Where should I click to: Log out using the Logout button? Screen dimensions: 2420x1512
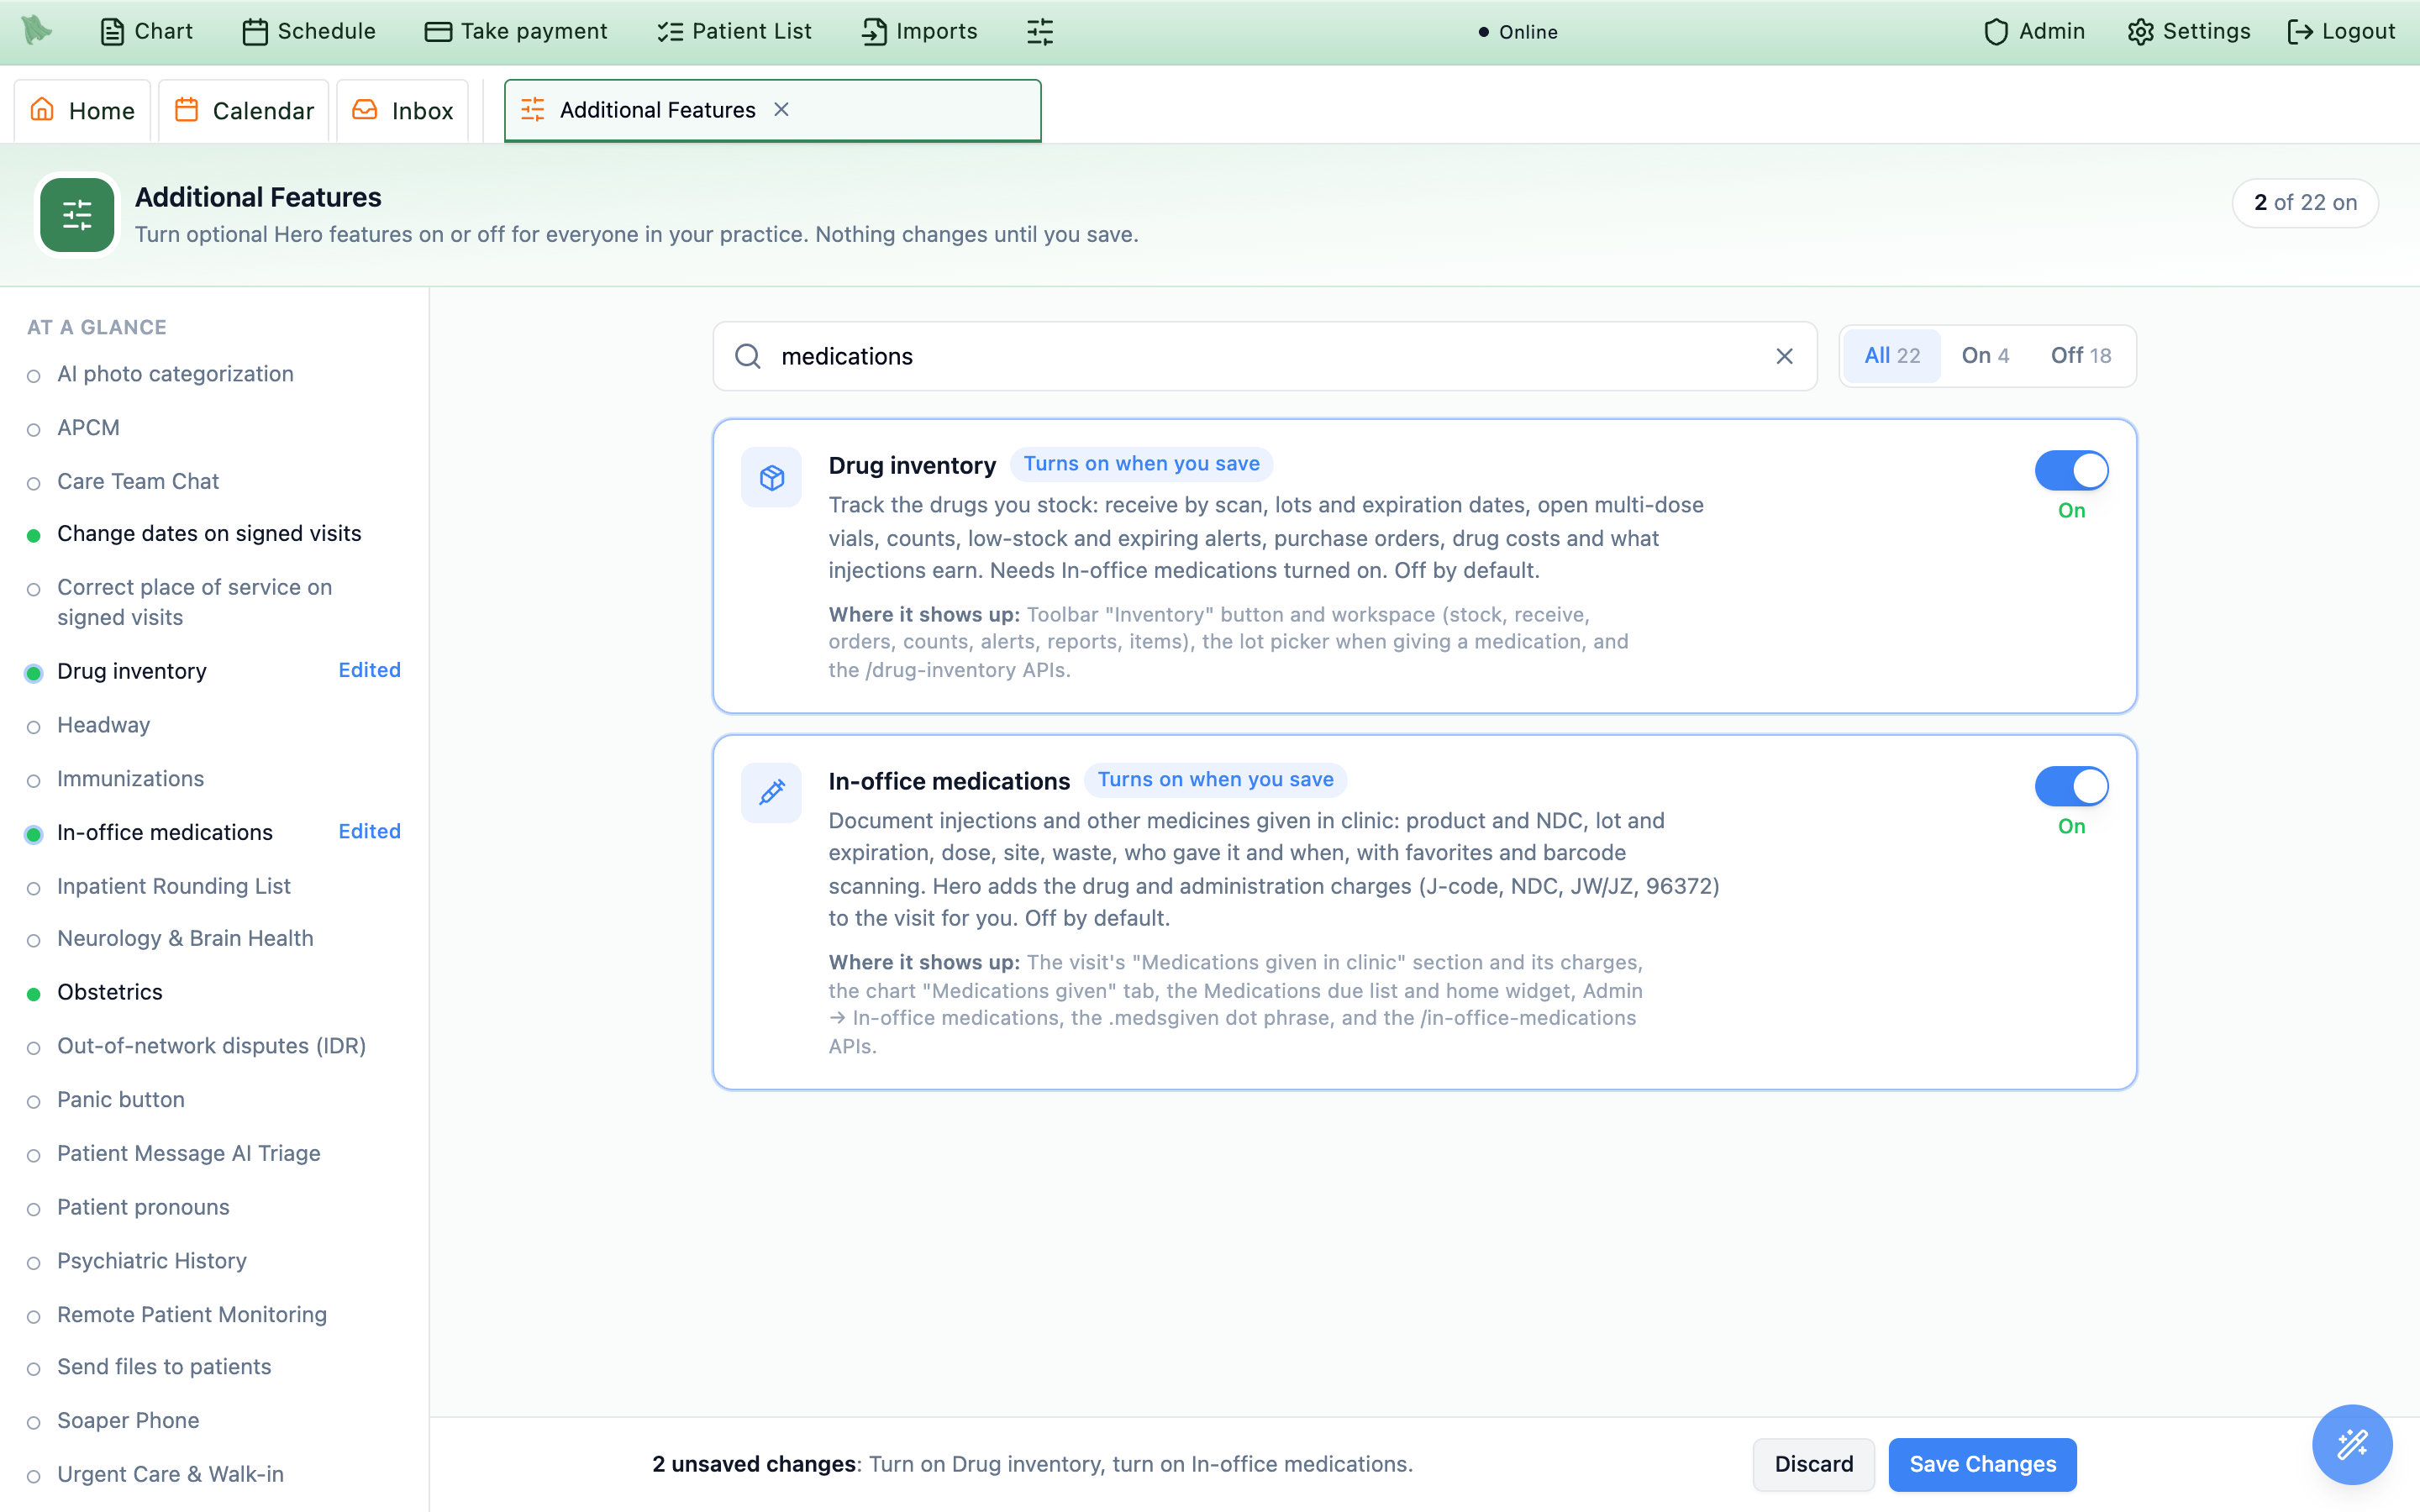point(2341,32)
